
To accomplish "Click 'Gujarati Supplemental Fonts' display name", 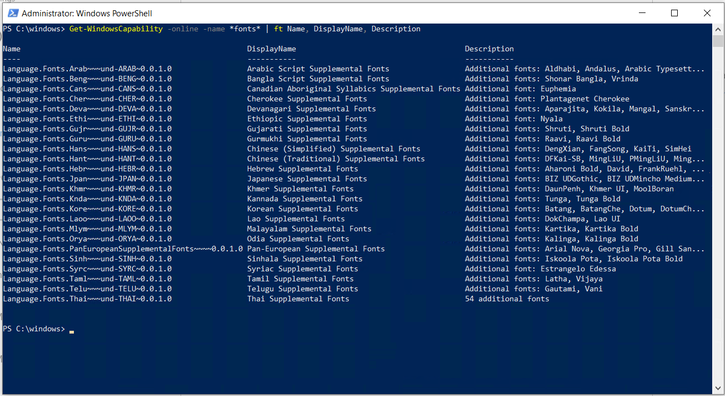I will 307,129.
